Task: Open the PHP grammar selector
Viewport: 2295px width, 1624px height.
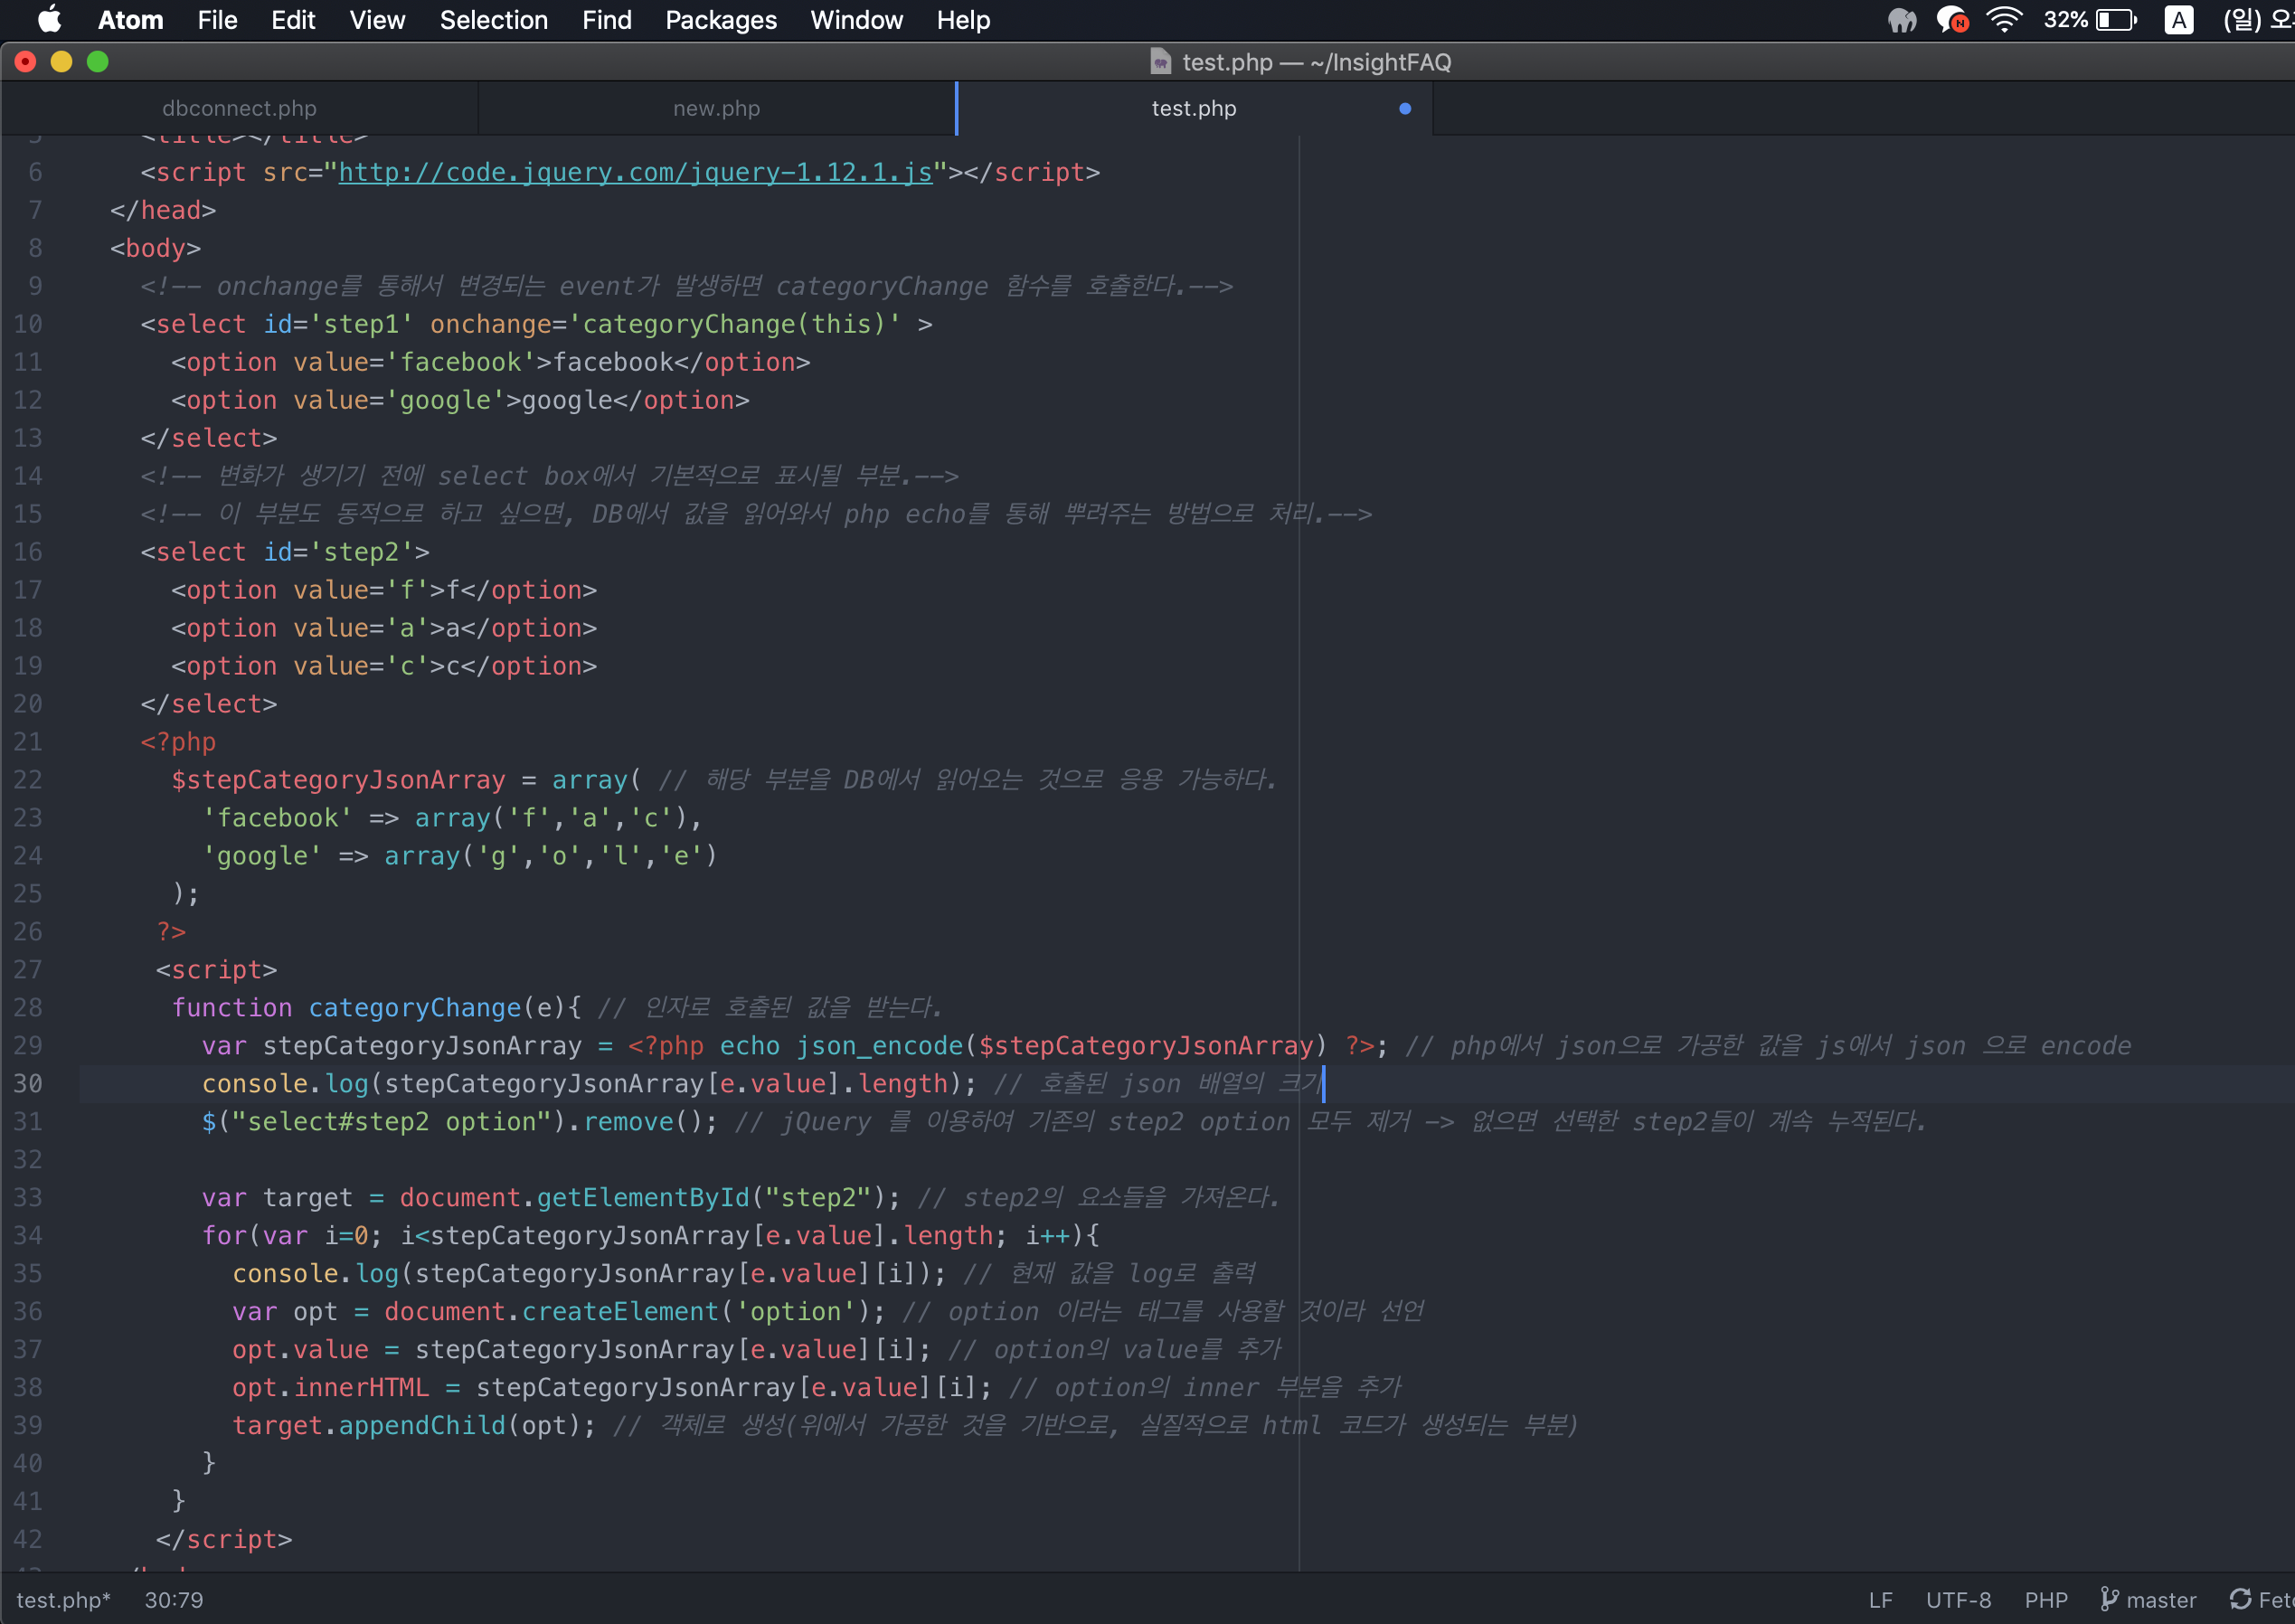Action: click(2045, 1599)
